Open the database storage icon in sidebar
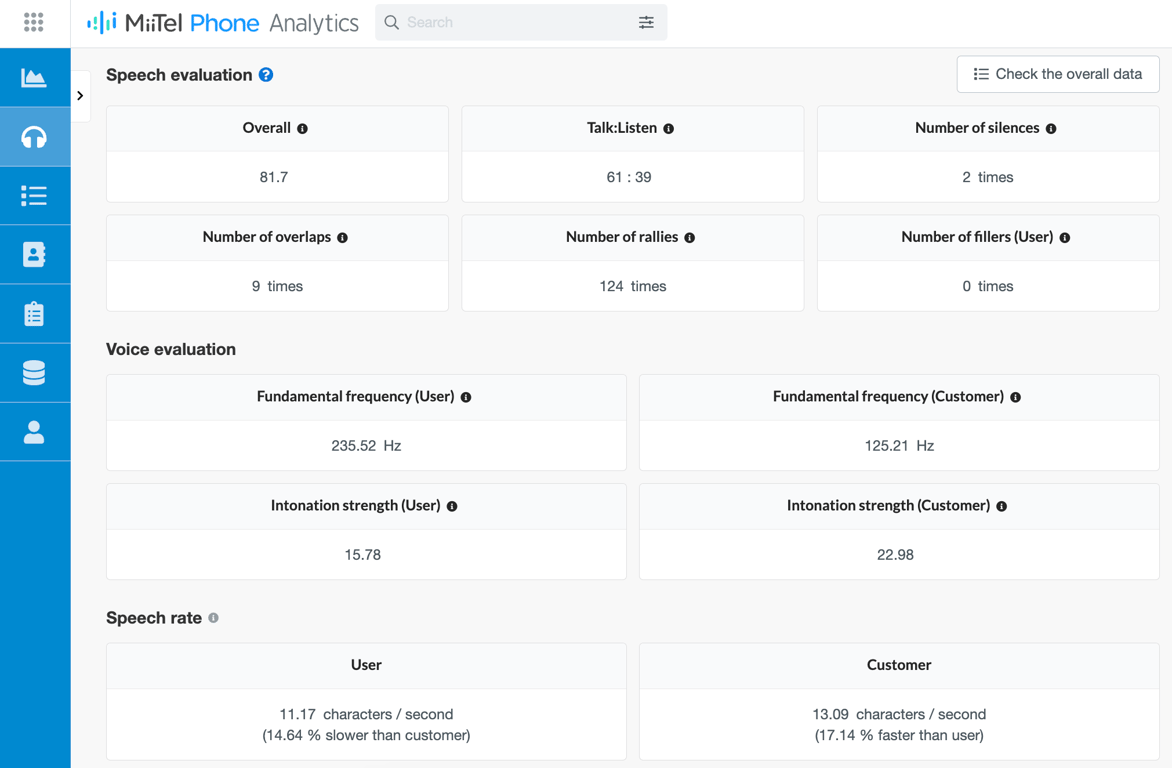The width and height of the screenshot is (1172, 768). pyautogui.click(x=35, y=372)
